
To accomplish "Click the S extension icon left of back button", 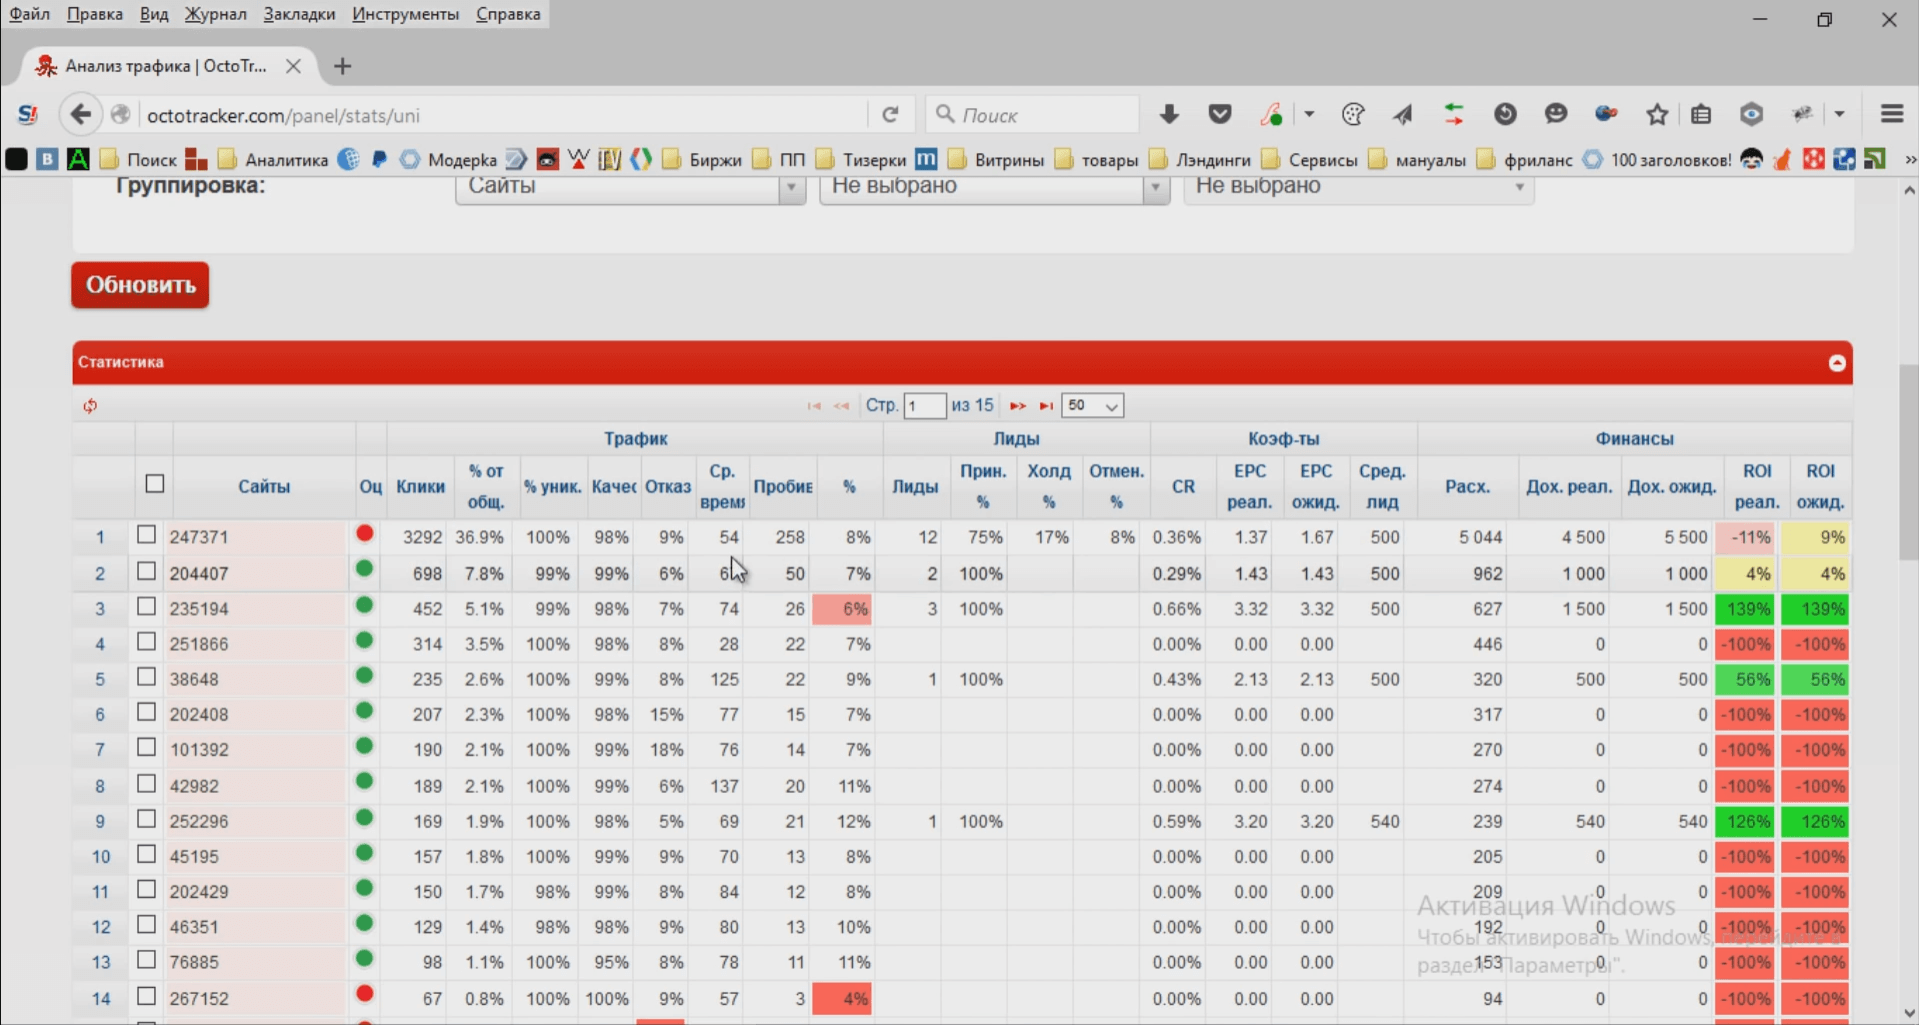I will click(x=28, y=115).
